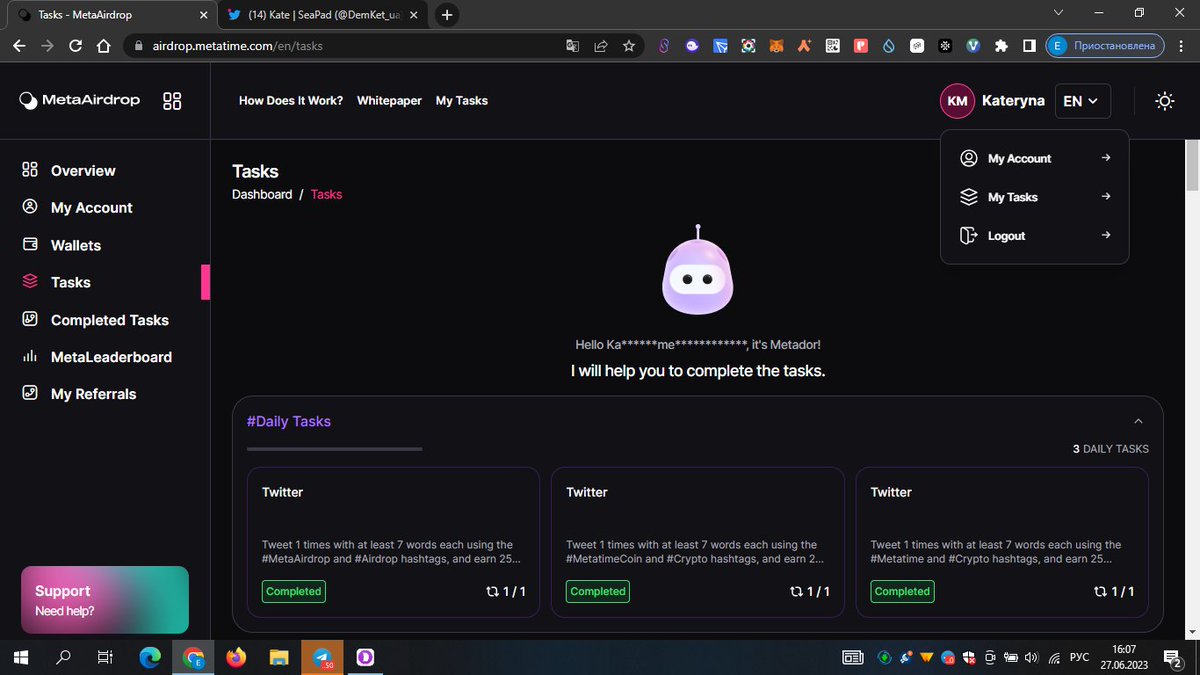Click the browser reload button
Viewport: 1200px width, 675px height.
(x=76, y=46)
